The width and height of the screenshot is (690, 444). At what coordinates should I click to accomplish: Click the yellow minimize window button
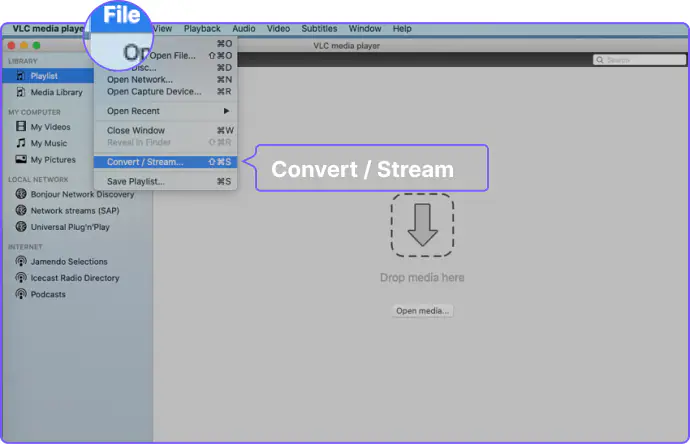point(24,45)
